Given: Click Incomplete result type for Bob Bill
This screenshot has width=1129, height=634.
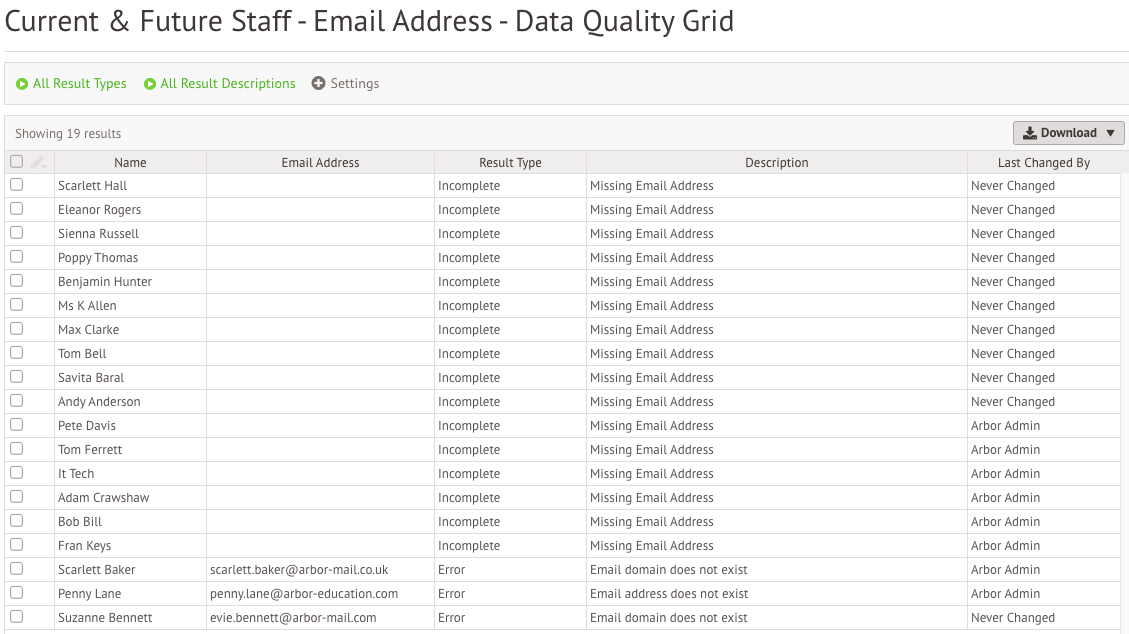Looking at the screenshot, I should (x=469, y=522).
